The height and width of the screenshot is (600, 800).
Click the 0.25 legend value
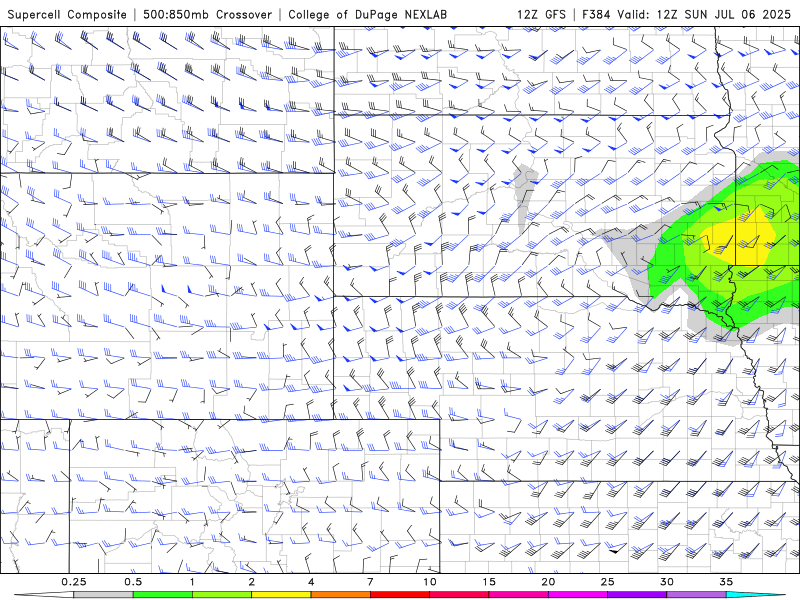[74, 582]
